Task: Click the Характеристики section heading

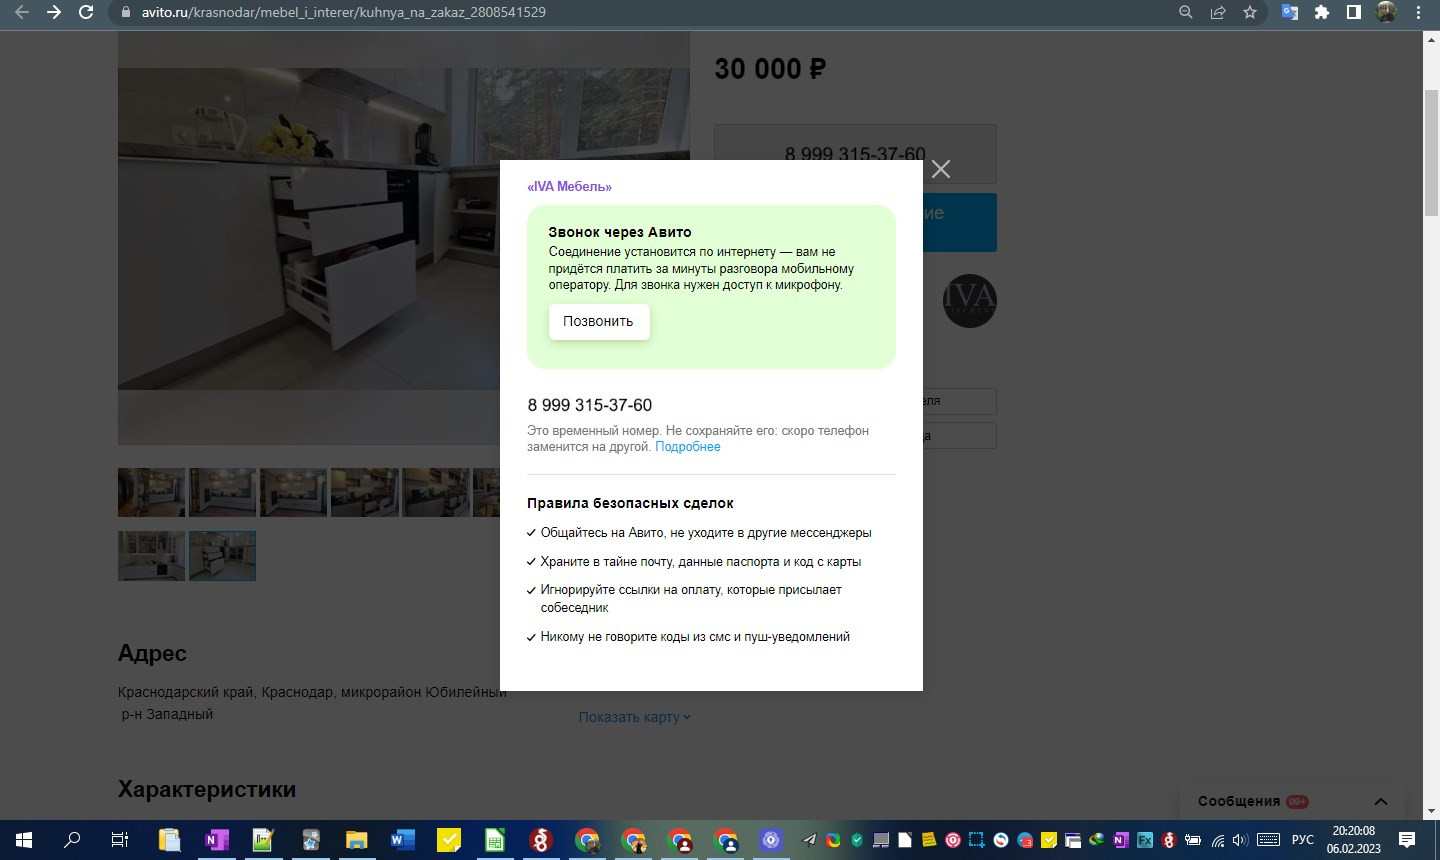Action: [x=207, y=789]
